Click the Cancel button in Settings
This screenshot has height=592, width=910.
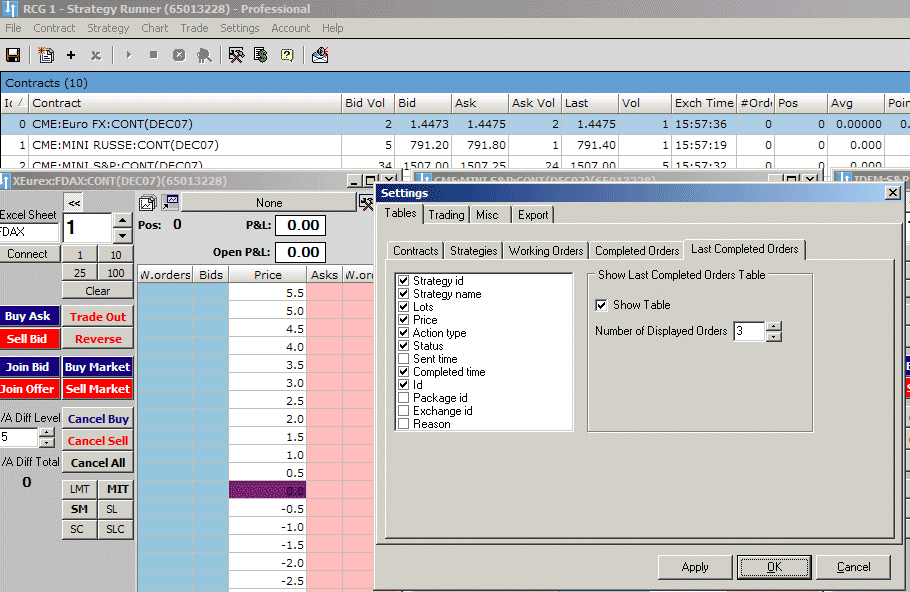[x=853, y=567]
